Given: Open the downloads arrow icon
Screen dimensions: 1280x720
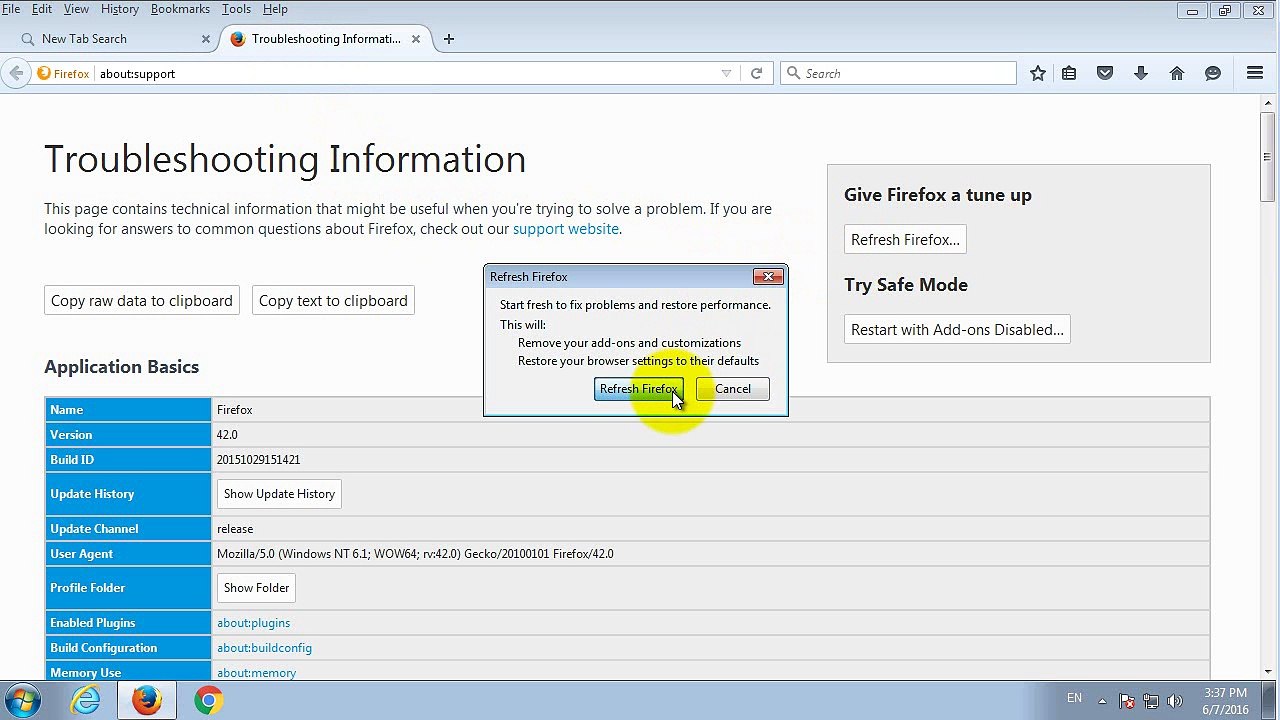Looking at the screenshot, I should click(x=1141, y=73).
